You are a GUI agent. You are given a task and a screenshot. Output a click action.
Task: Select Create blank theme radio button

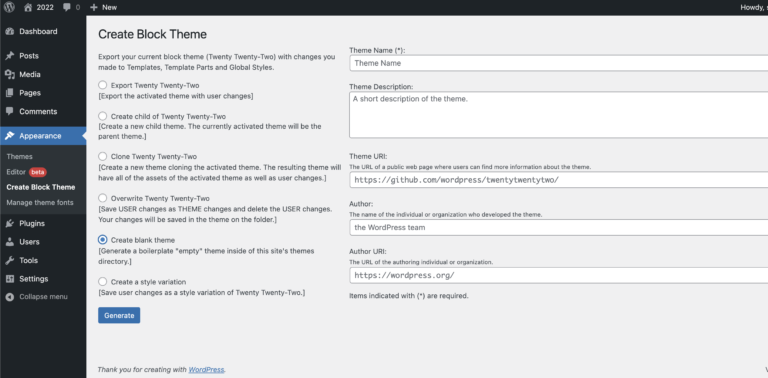[102, 240]
